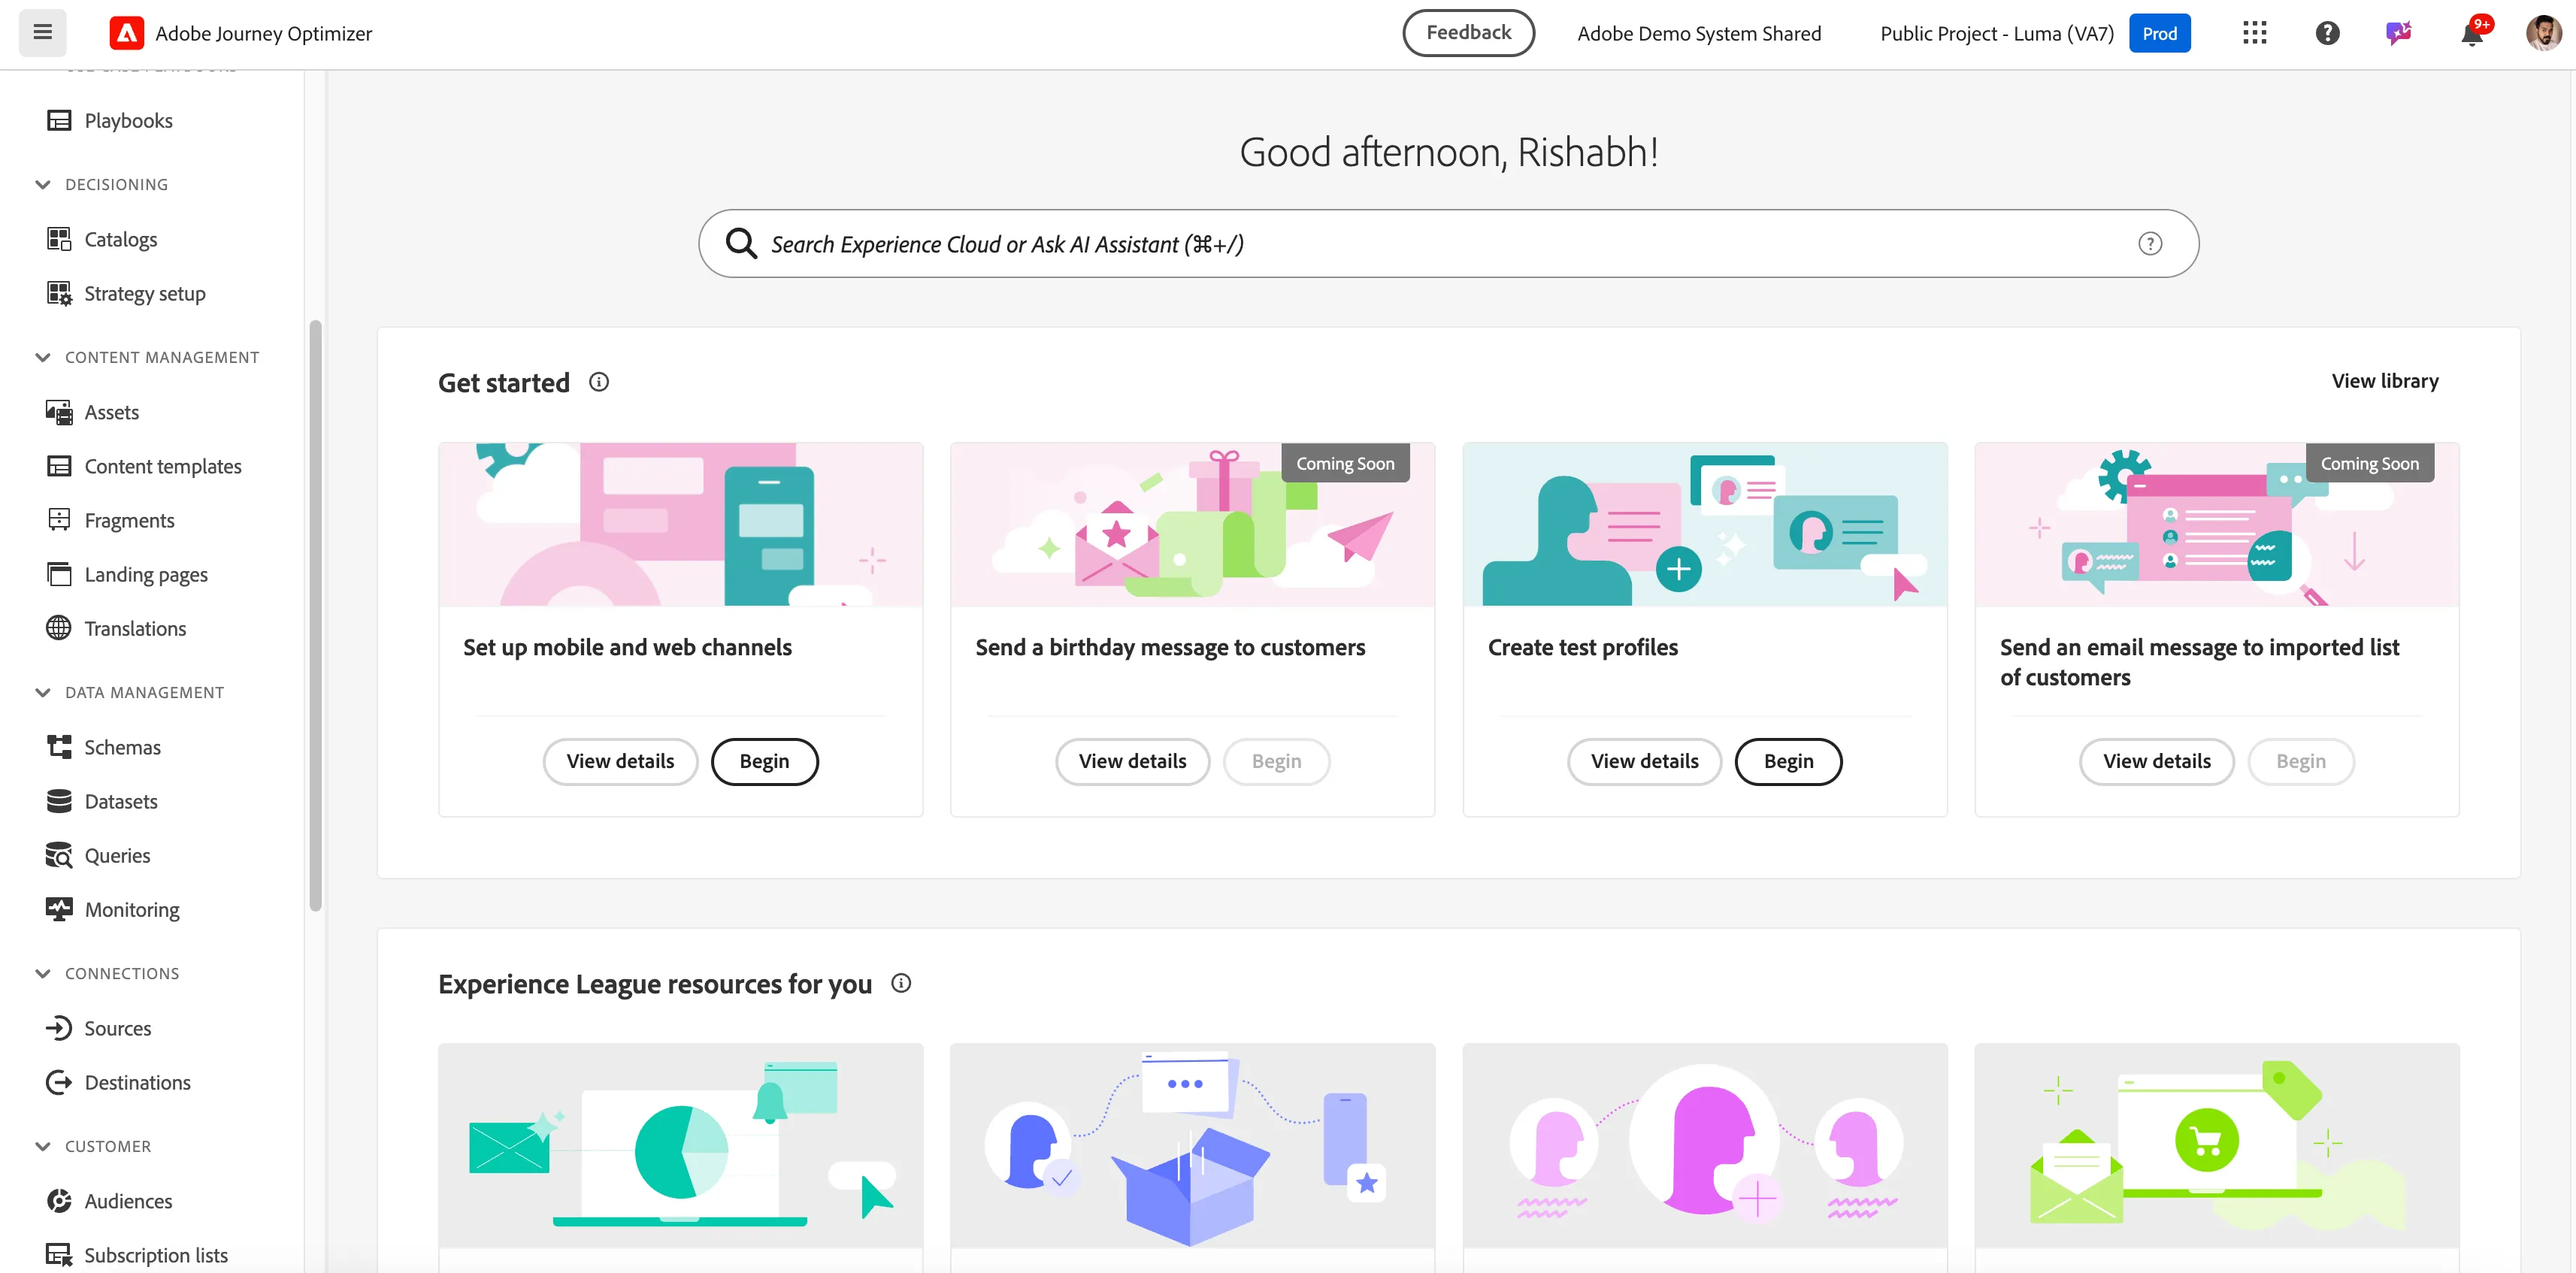Collapse the Decisioning section

[x=42, y=184]
